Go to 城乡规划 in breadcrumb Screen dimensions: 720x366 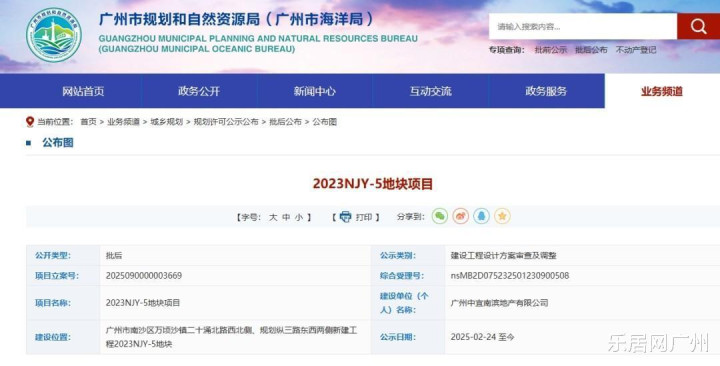click(x=166, y=122)
